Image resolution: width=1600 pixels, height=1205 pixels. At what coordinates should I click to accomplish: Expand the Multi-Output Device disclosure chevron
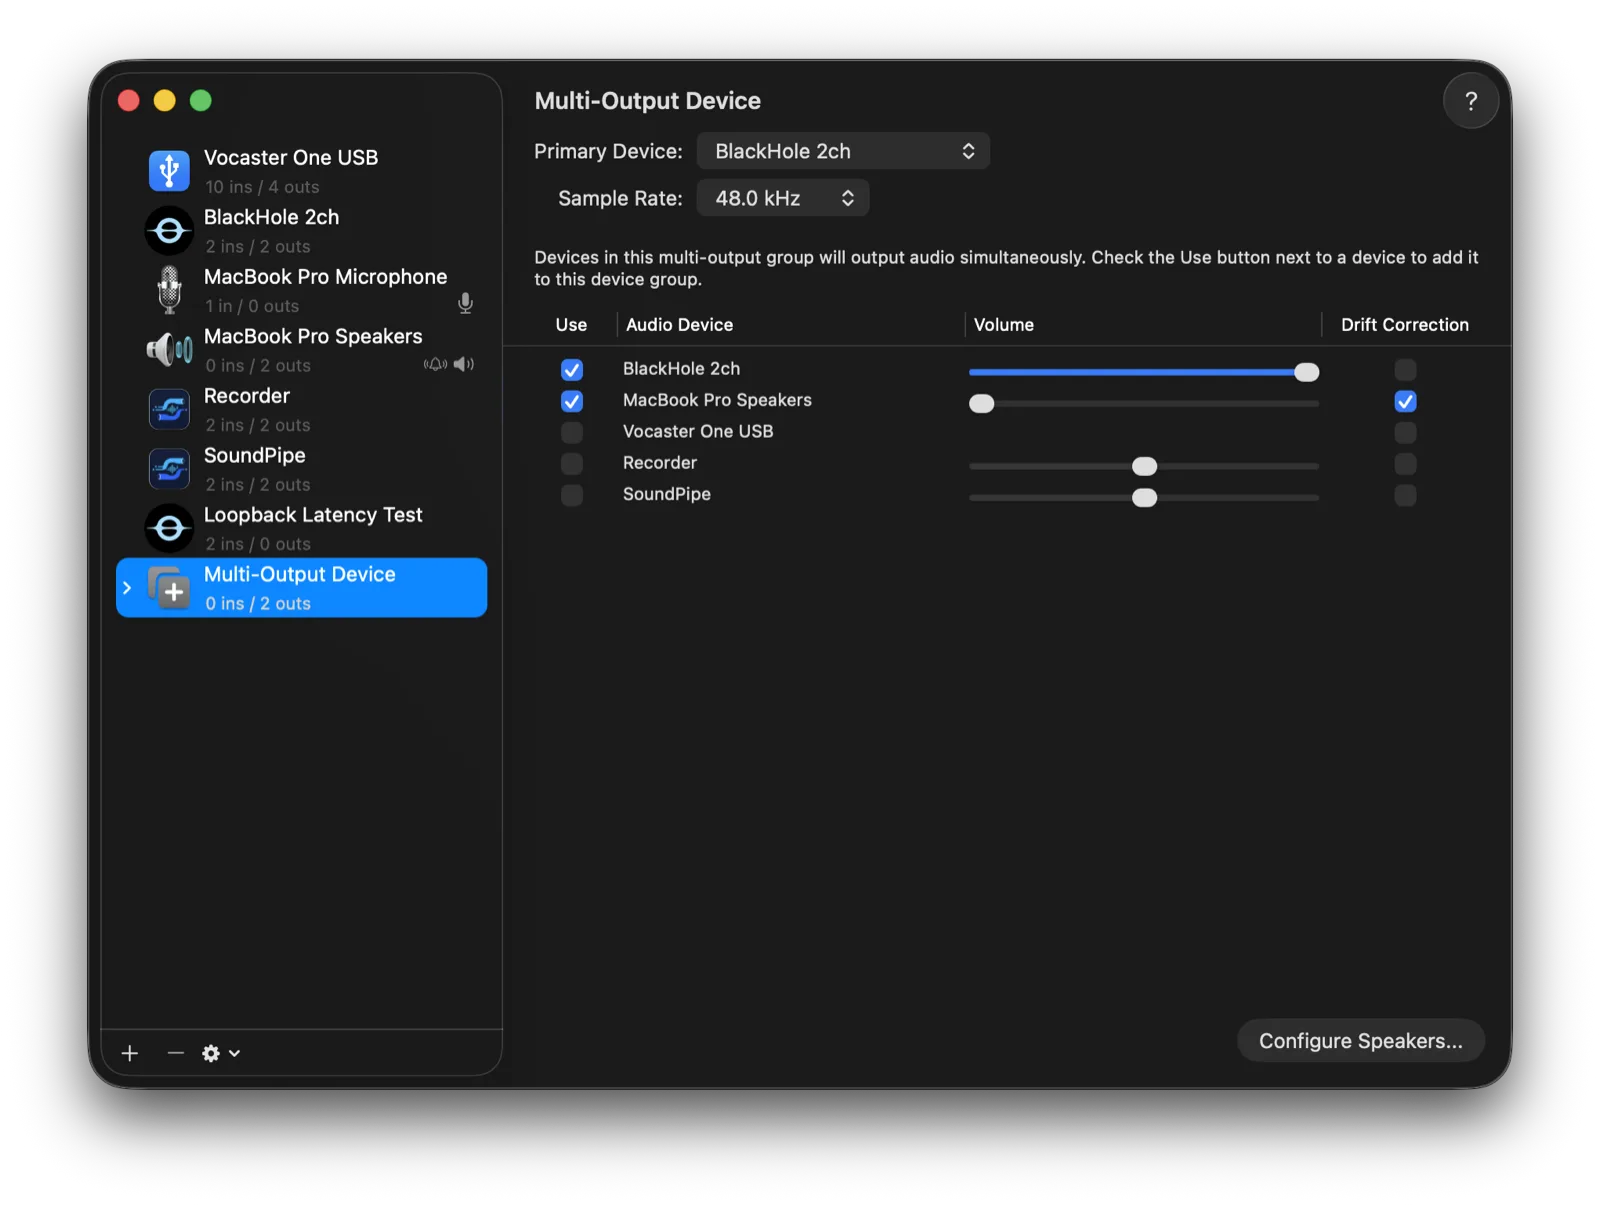[128, 588]
